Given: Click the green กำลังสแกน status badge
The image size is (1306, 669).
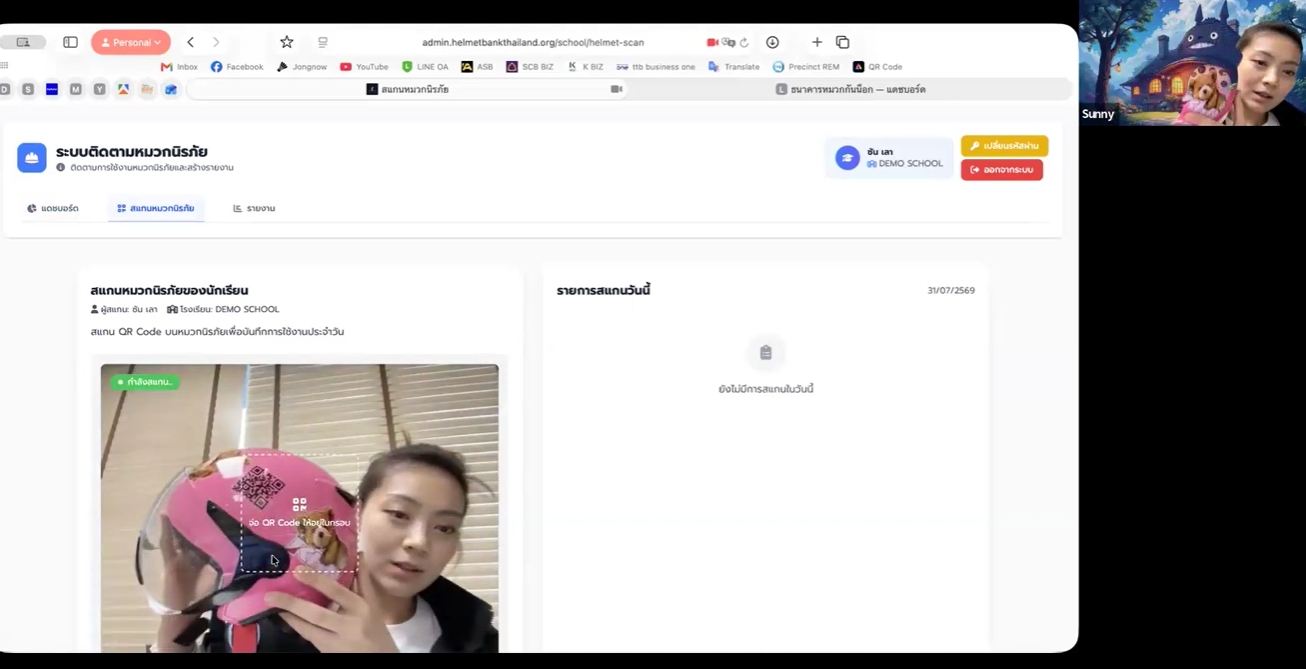Looking at the screenshot, I should [145, 382].
